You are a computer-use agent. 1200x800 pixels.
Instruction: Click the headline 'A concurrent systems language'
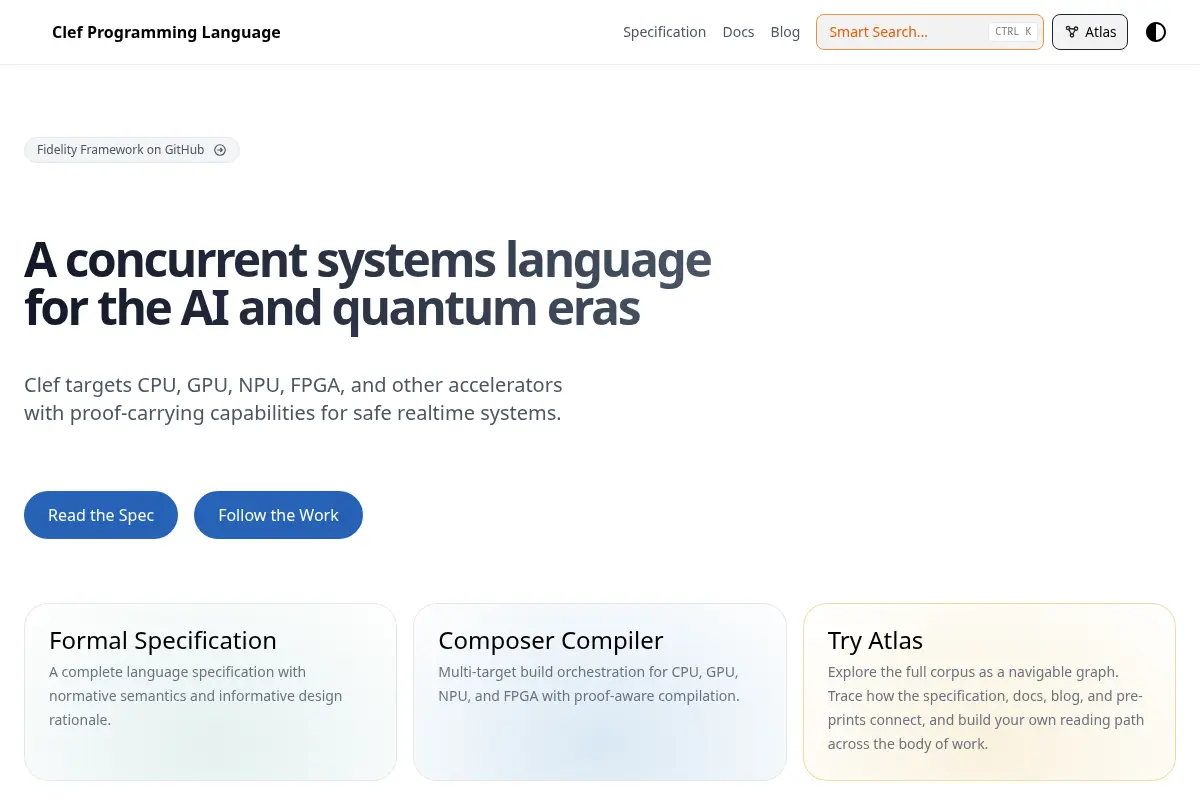click(x=367, y=260)
